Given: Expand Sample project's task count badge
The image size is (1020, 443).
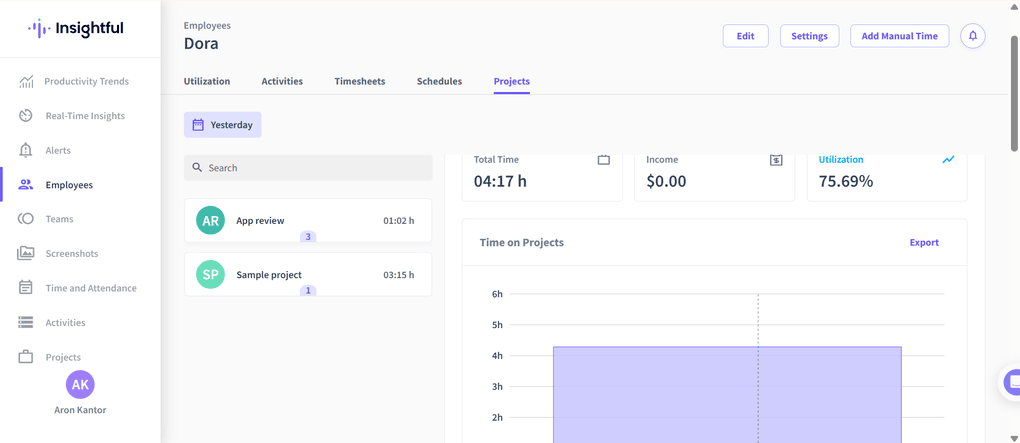Looking at the screenshot, I should click(x=308, y=291).
